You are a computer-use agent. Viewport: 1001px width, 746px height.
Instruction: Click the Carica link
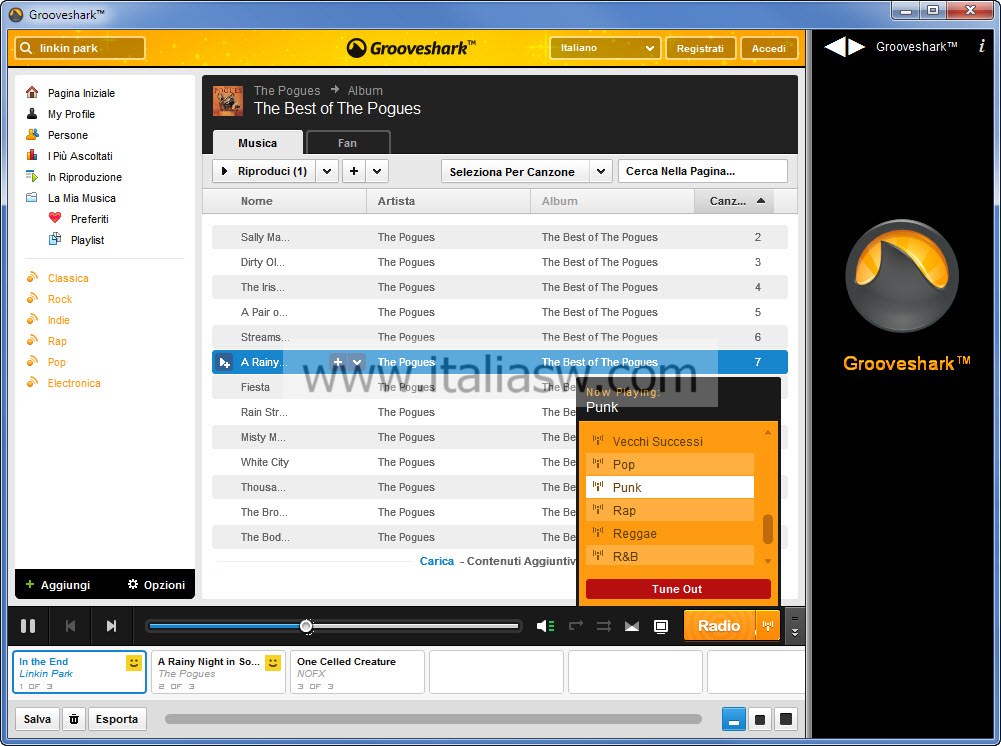click(437, 561)
